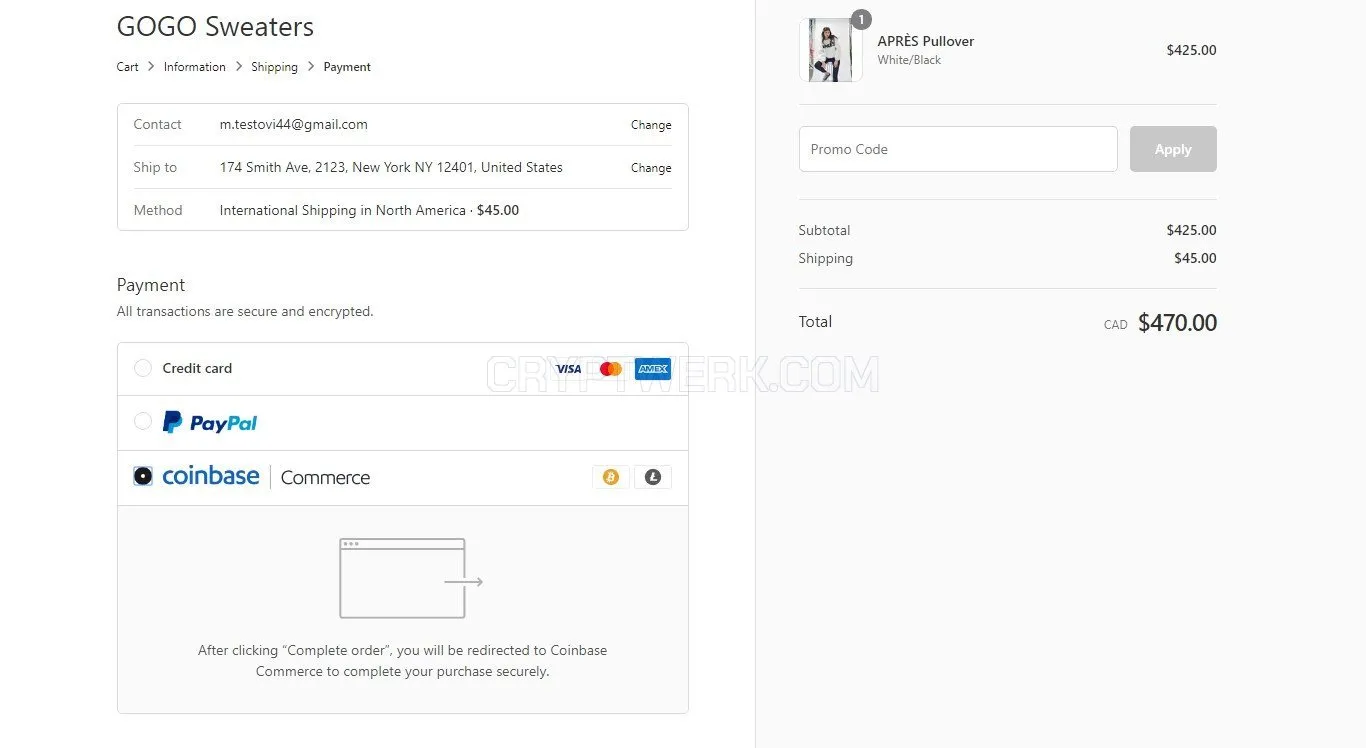Click the email m.testovi44@gmail.com
Viewport: 1366px width, 748px height.
(294, 125)
